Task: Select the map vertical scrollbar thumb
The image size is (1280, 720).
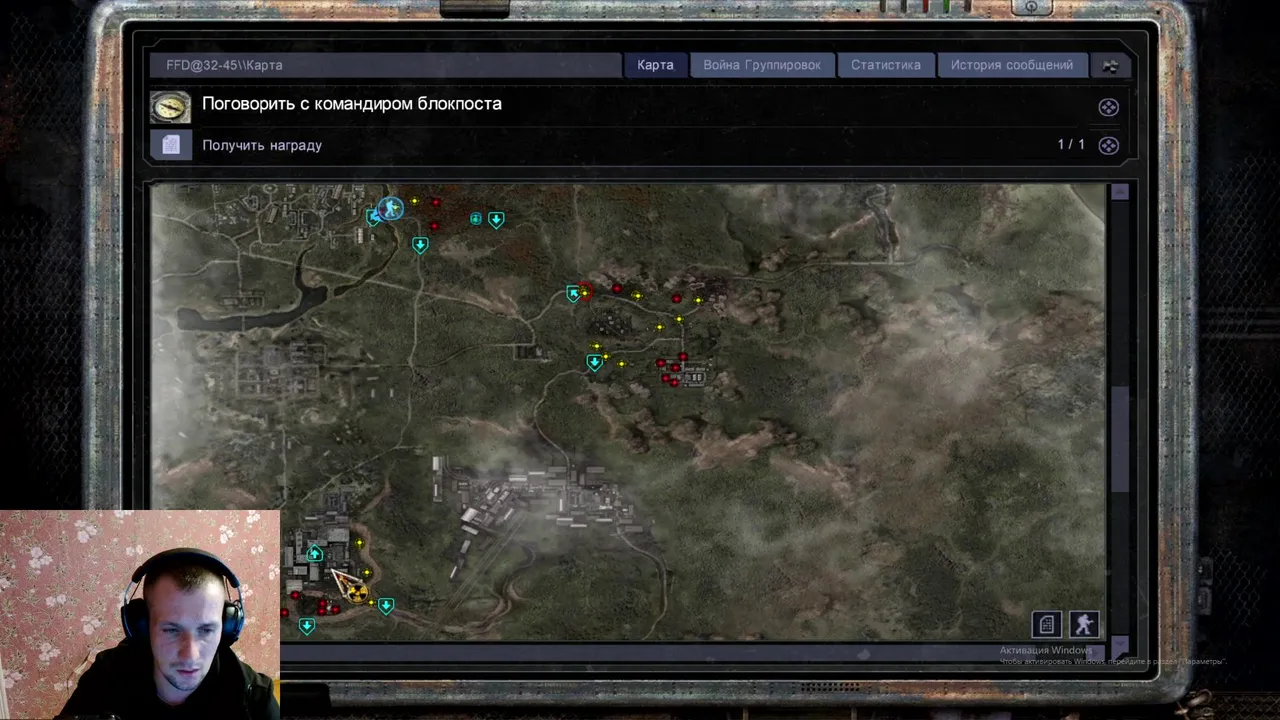Action: point(1119,440)
